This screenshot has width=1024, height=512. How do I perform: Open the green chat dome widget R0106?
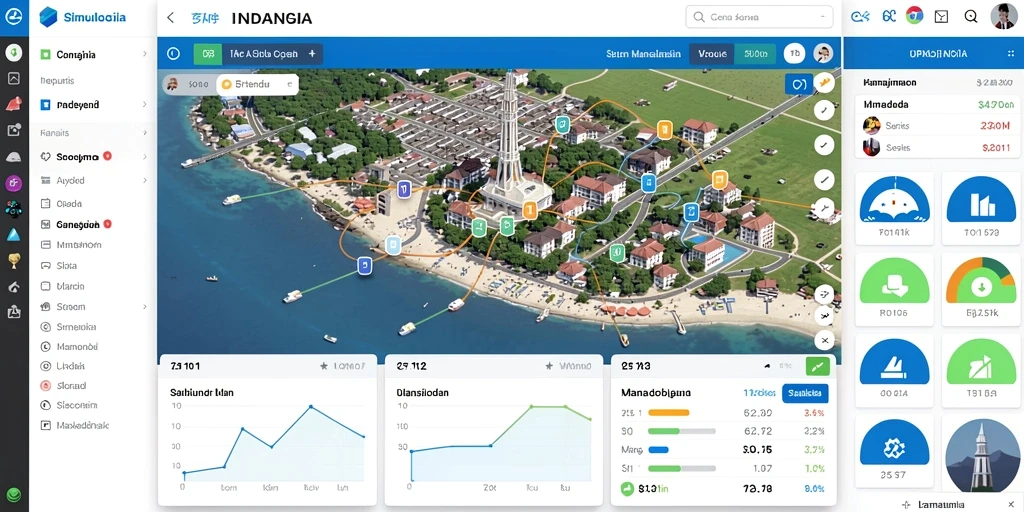tap(894, 289)
